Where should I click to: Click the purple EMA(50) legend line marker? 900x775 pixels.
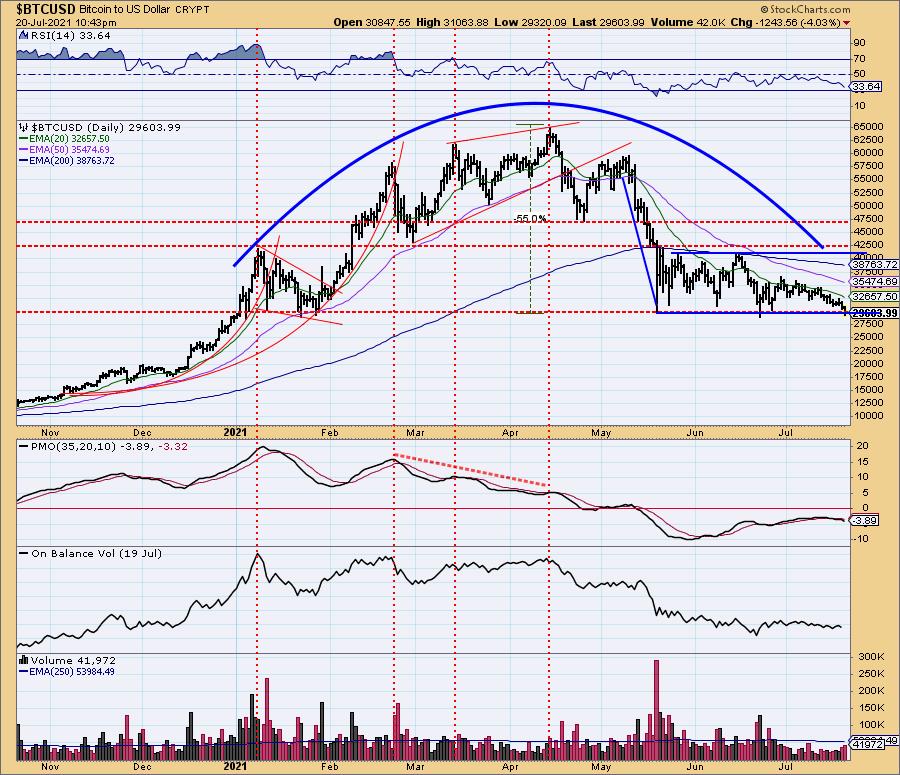coord(24,150)
